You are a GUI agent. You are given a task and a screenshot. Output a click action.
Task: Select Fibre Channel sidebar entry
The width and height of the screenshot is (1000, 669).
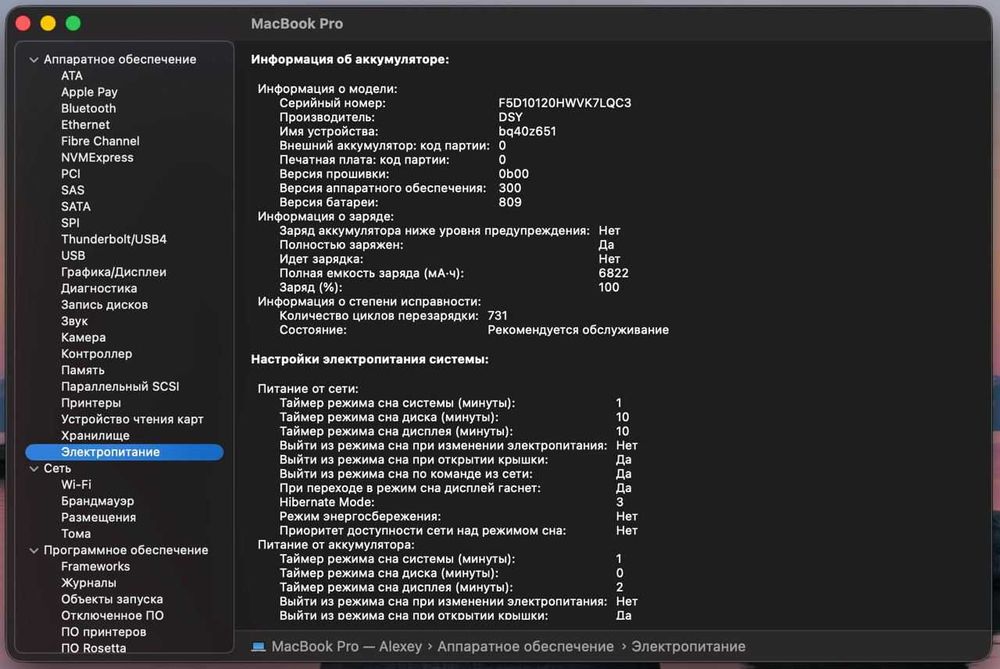pos(100,141)
